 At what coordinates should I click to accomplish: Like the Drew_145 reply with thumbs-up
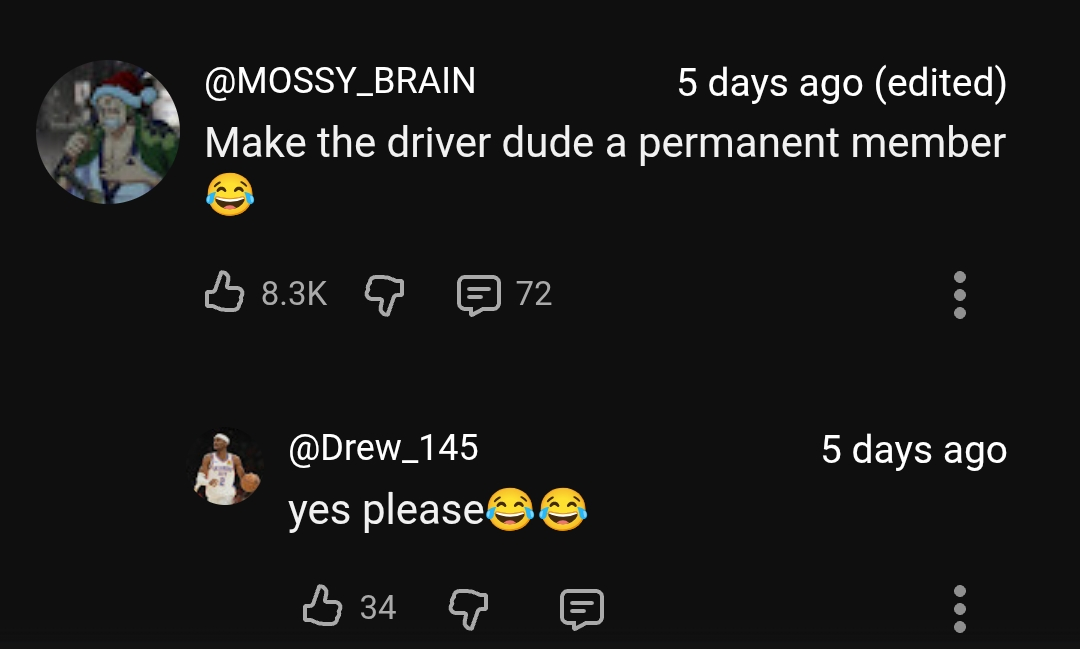pos(322,606)
